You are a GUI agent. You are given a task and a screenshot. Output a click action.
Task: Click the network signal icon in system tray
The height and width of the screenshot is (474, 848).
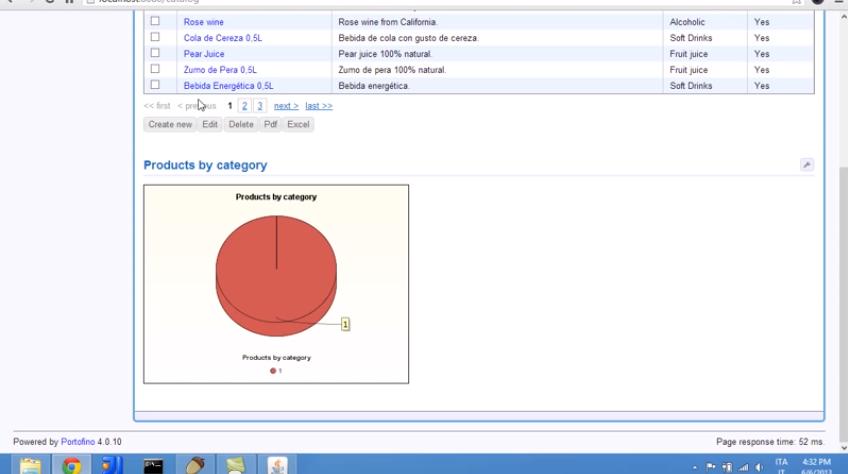point(744,468)
